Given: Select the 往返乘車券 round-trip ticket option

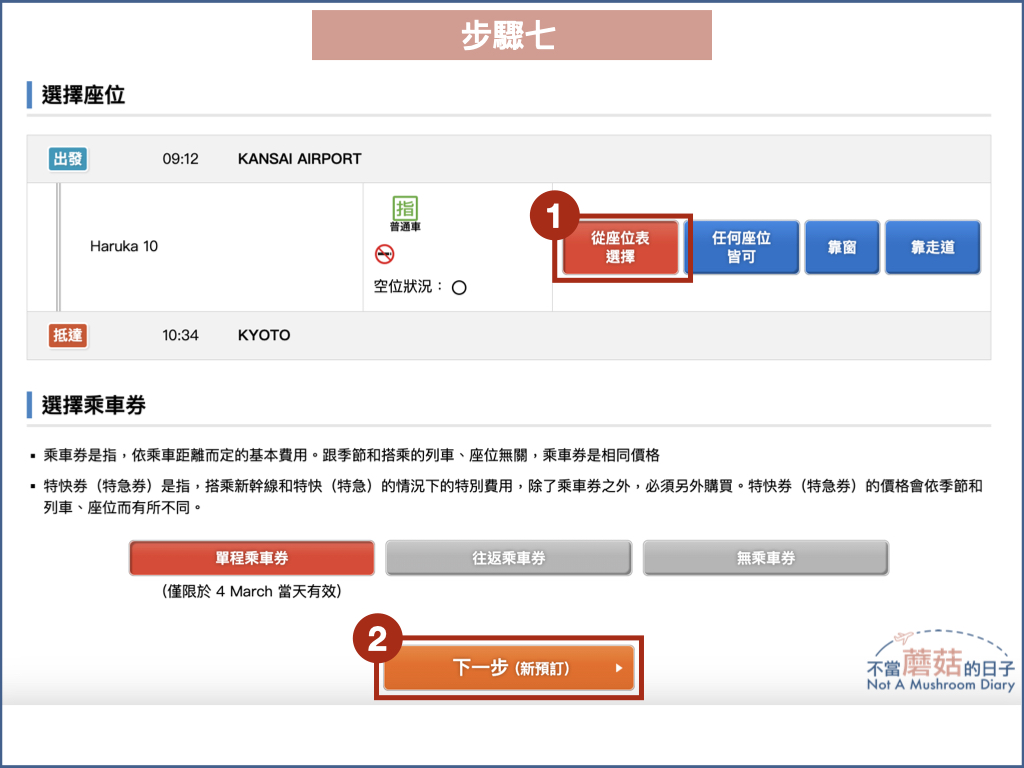Looking at the screenshot, I should pyautogui.click(x=508, y=558).
